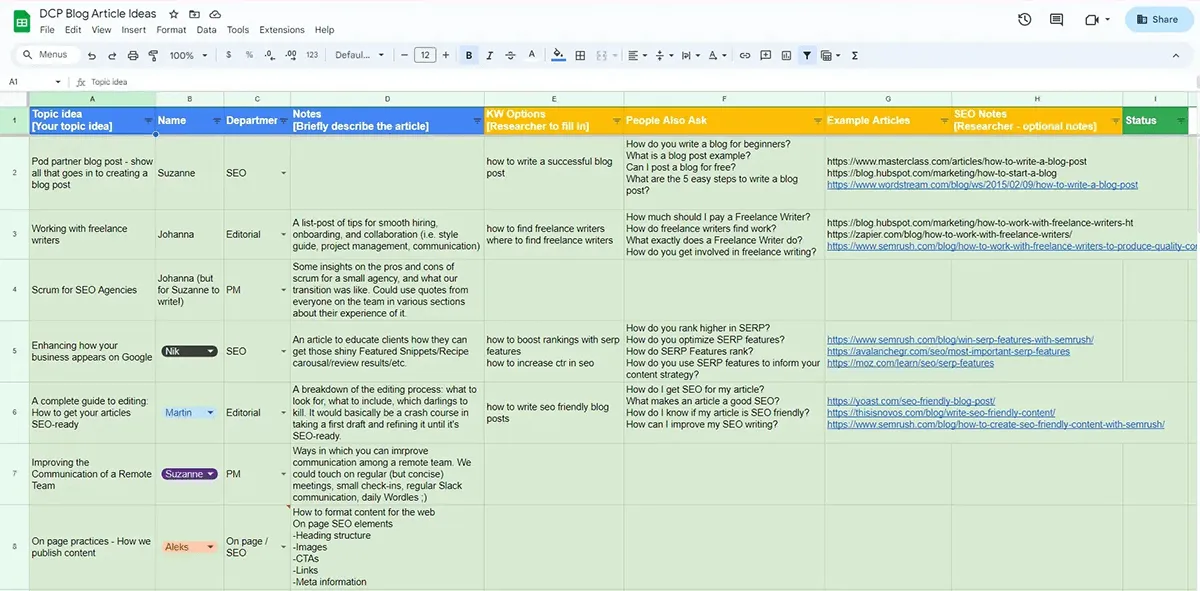Open version history via the clock icon

[1024, 18]
